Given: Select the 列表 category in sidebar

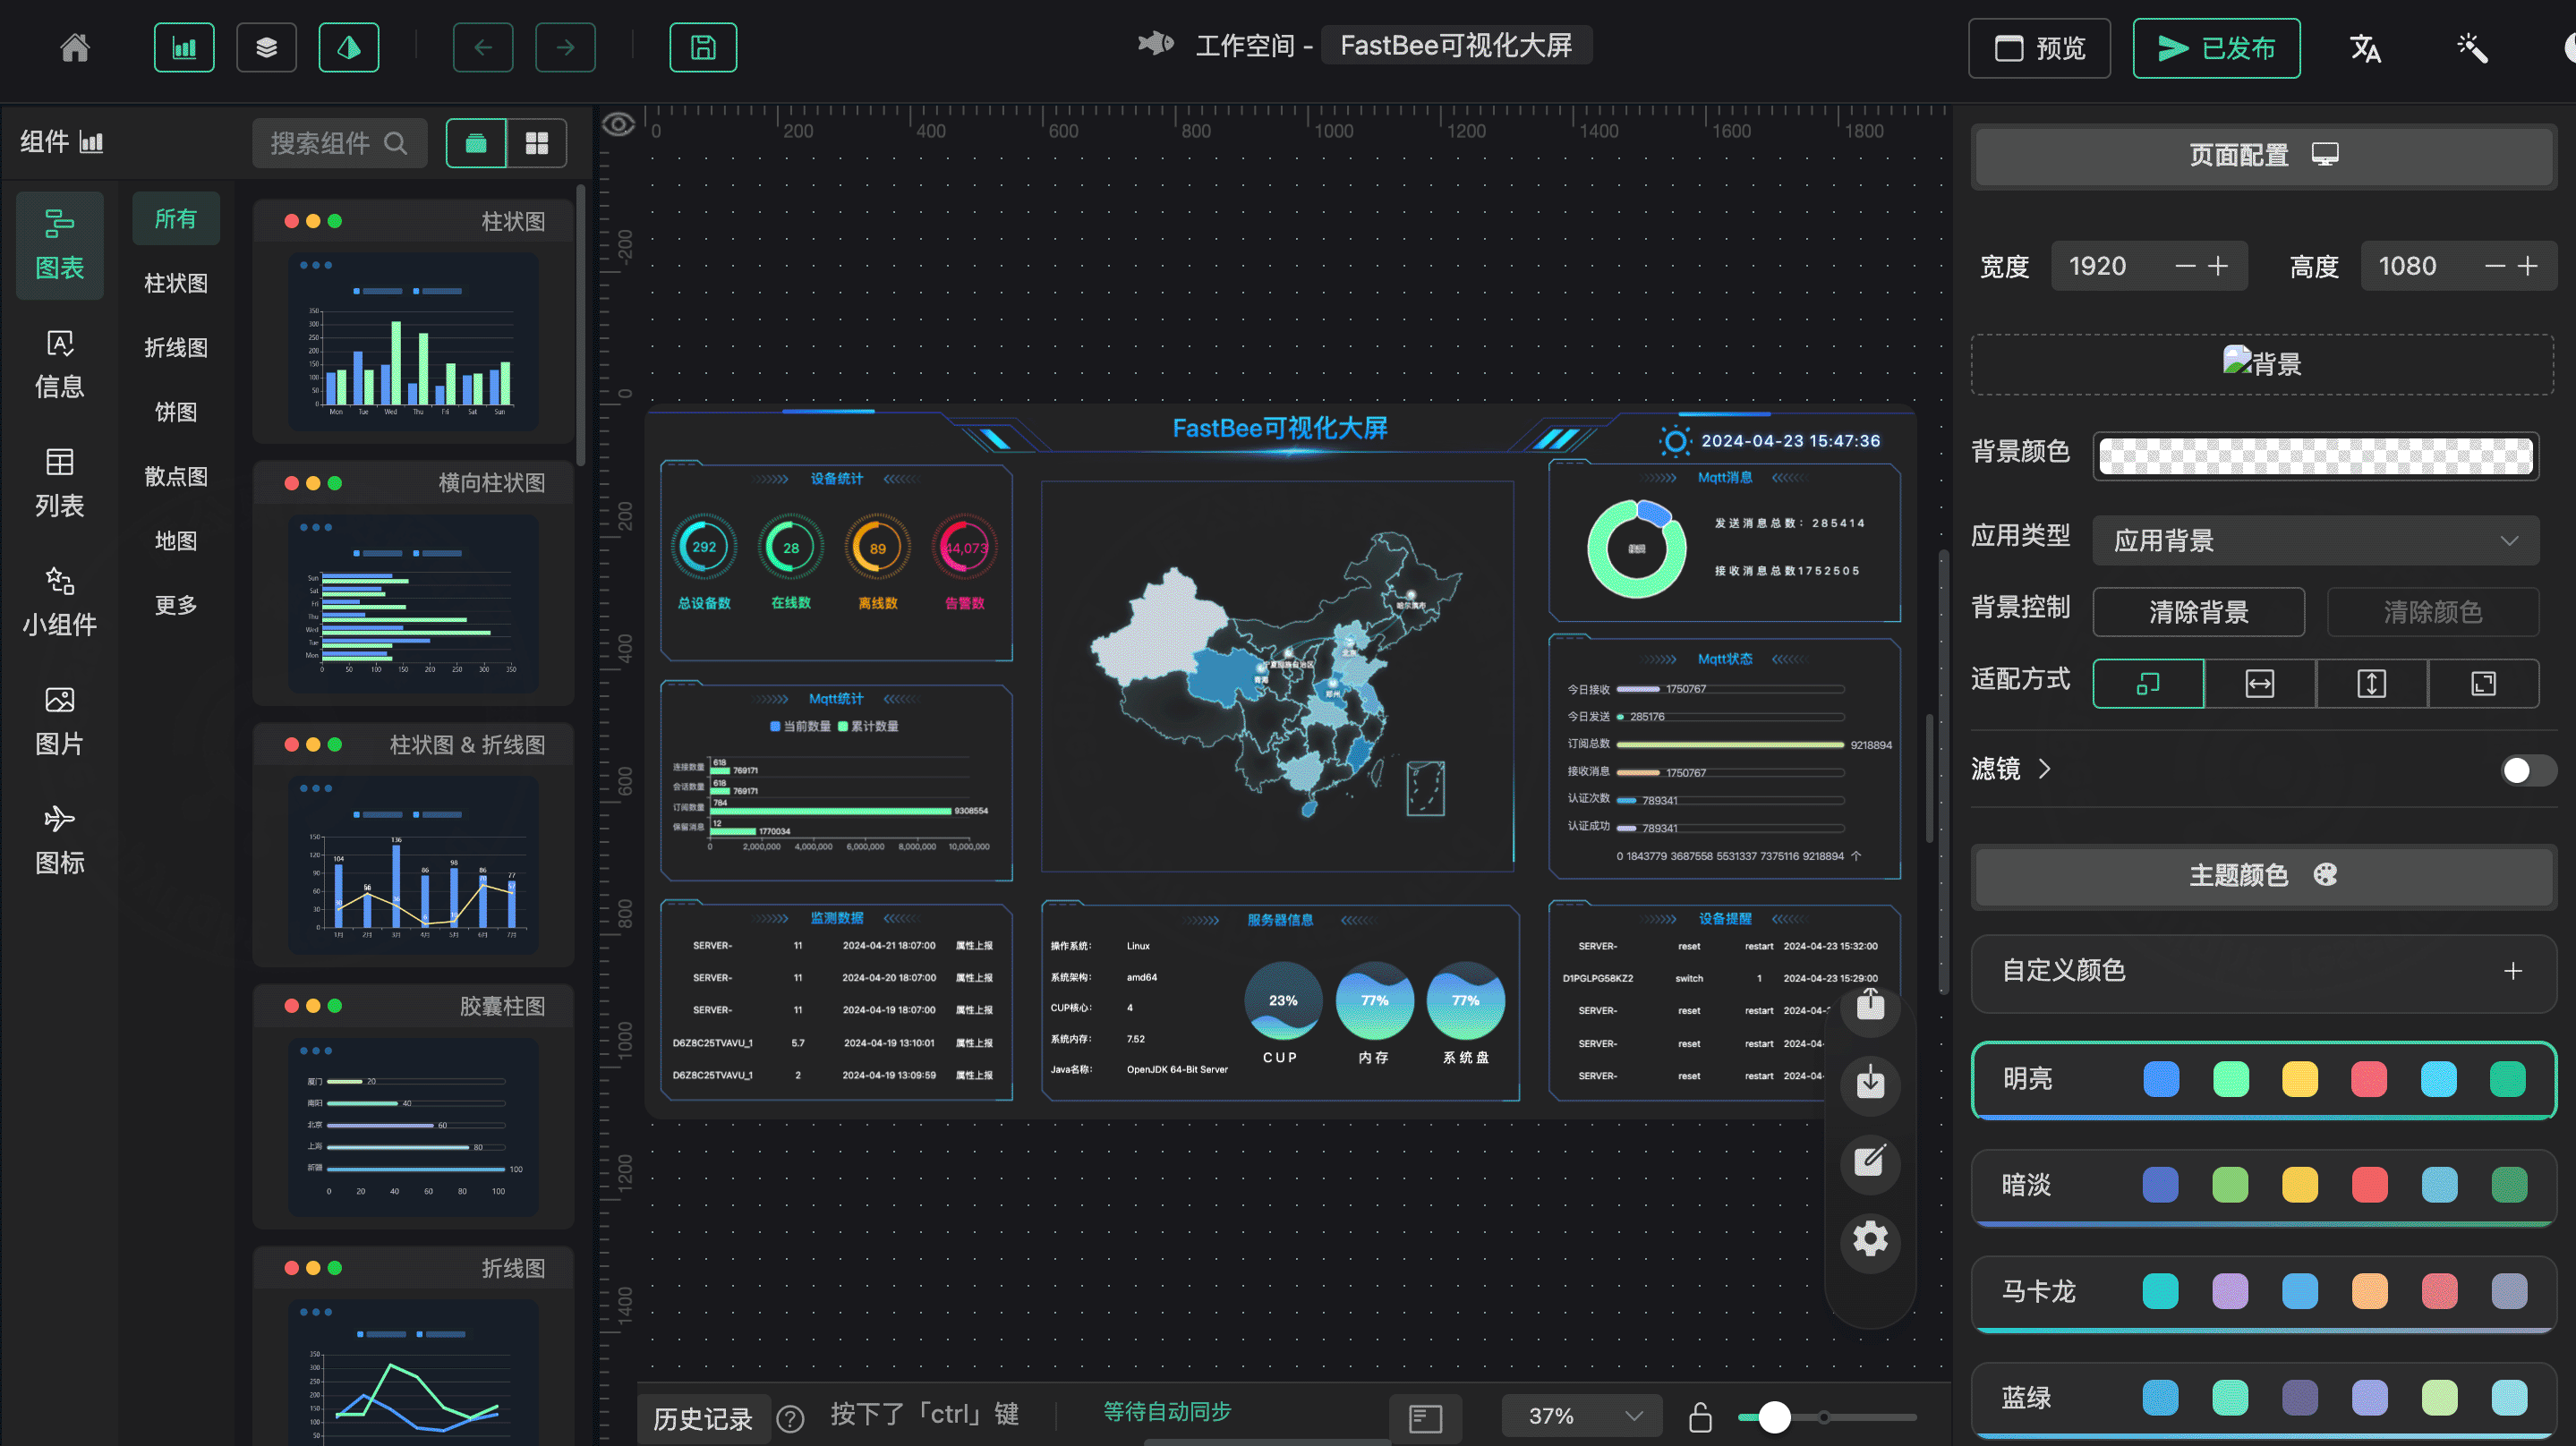Looking at the screenshot, I should pyautogui.click(x=60, y=483).
